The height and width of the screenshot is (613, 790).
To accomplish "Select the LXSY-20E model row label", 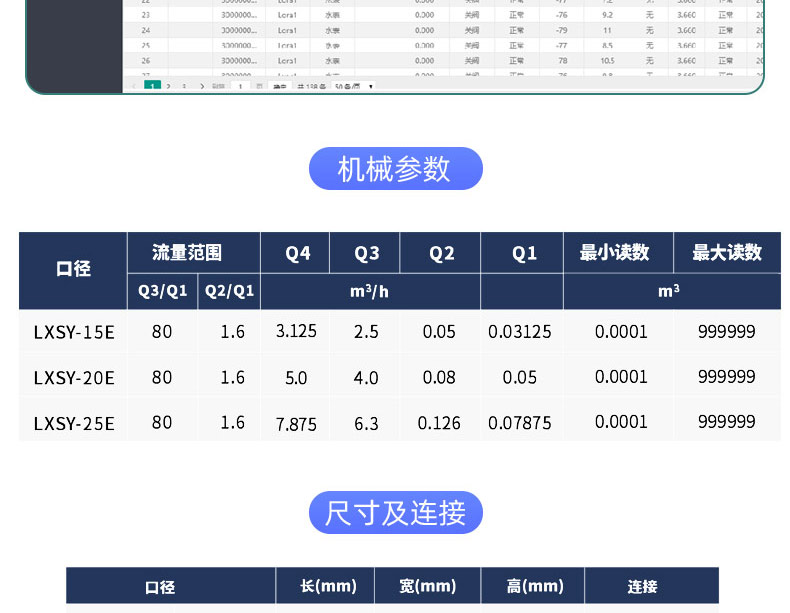I will tap(74, 378).
